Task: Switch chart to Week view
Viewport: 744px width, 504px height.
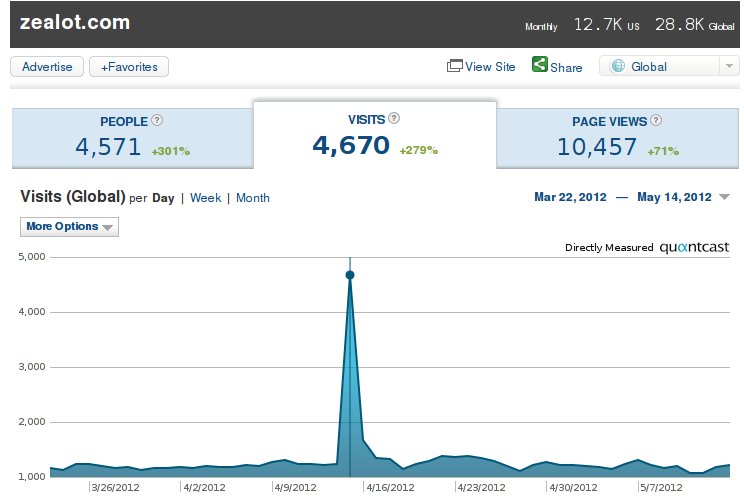Action: 205,197
